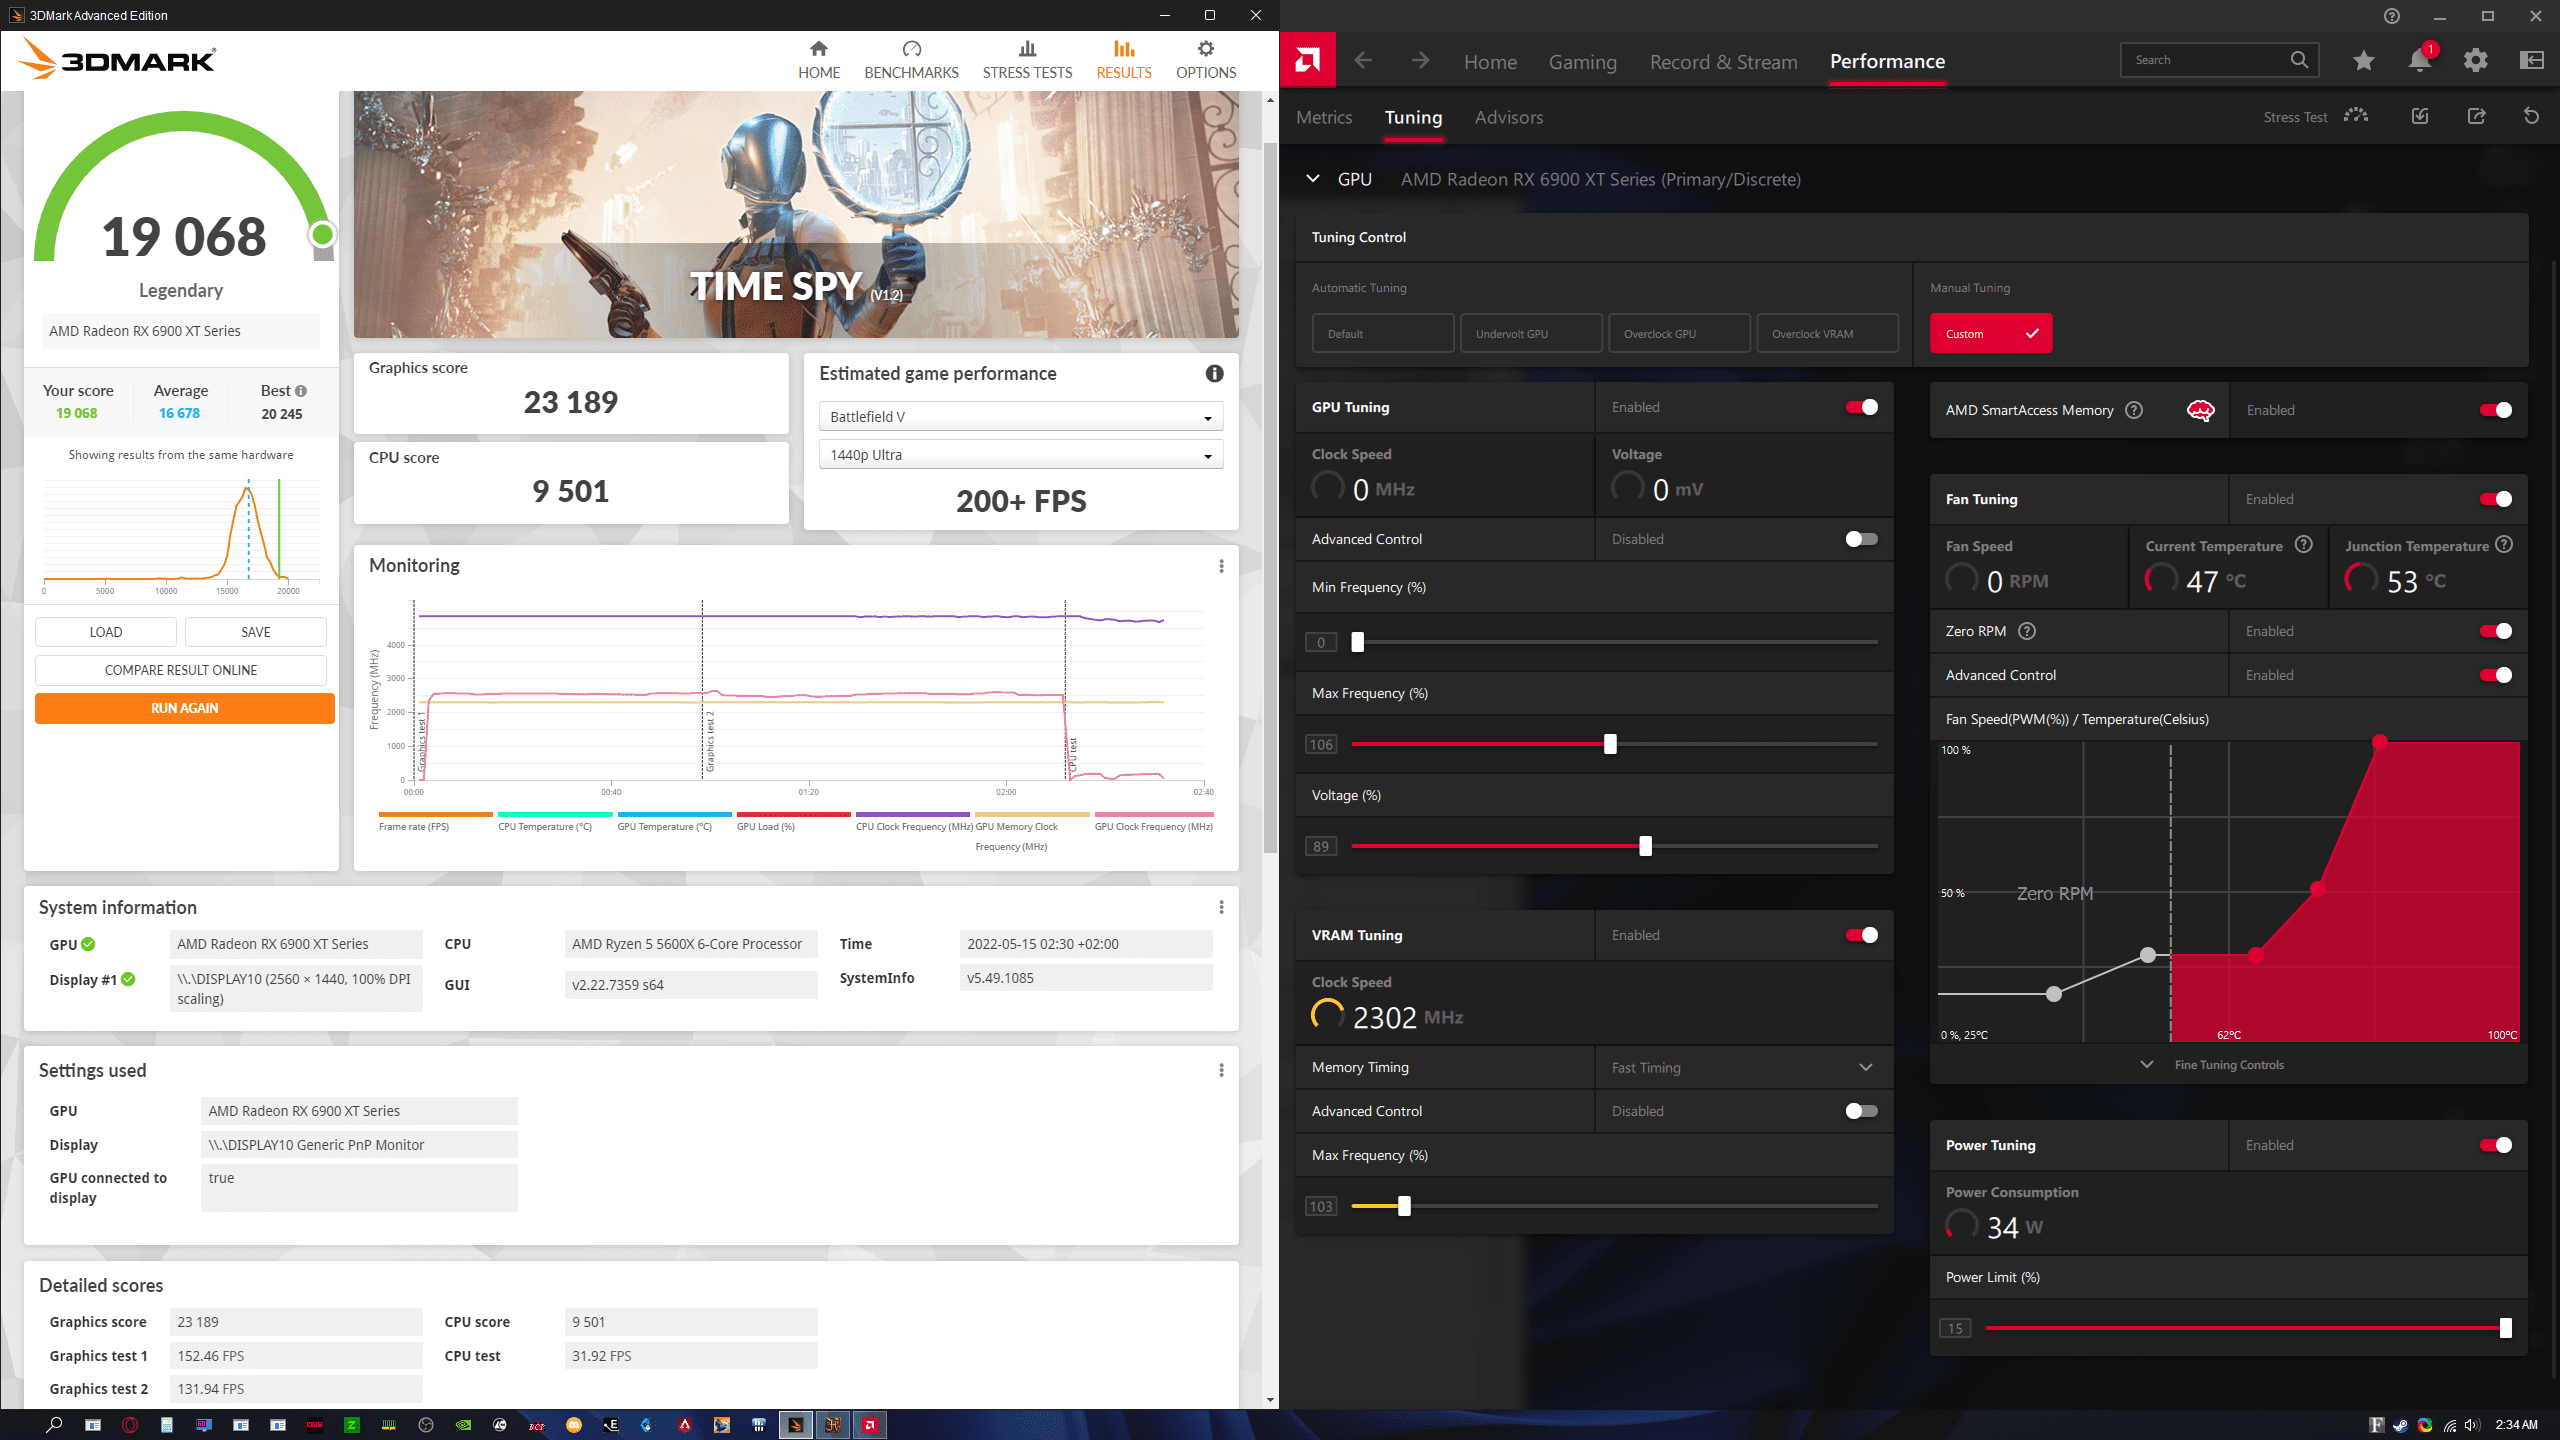Screen dimensions: 2560x1440
Task: Toggle the AMD sidebar panel icon
Action: tap(2531, 60)
